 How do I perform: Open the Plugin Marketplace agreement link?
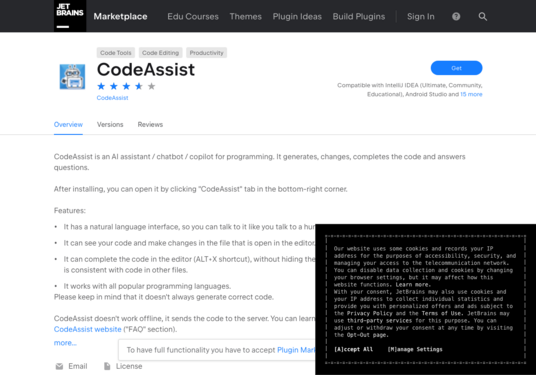pyautogui.click(x=296, y=350)
